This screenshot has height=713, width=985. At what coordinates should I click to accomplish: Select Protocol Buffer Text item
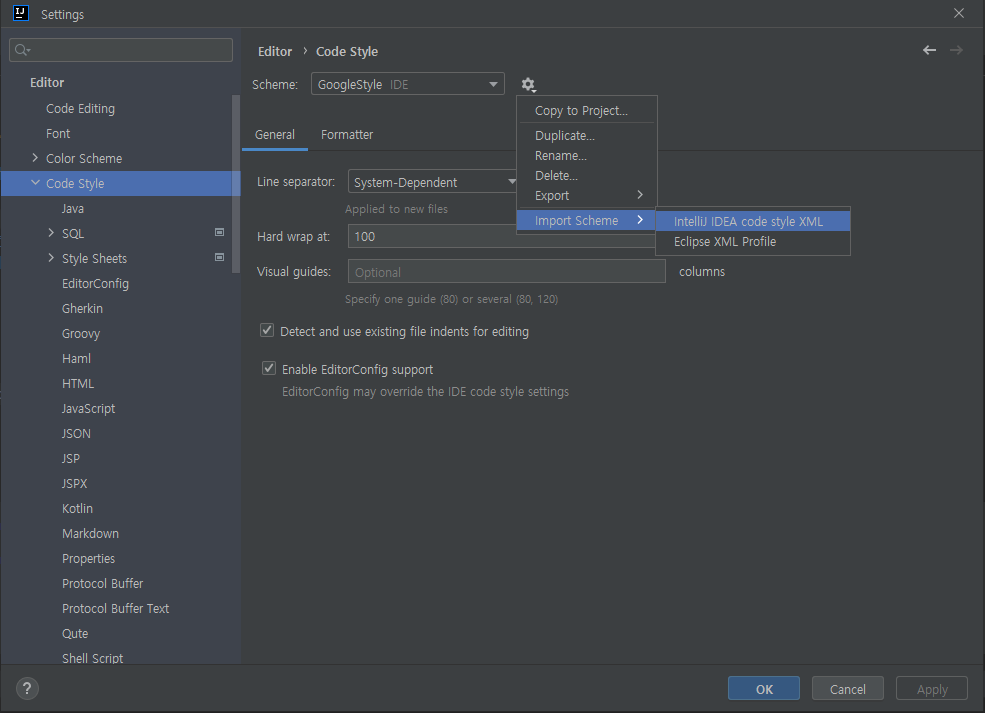click(116, 609)
